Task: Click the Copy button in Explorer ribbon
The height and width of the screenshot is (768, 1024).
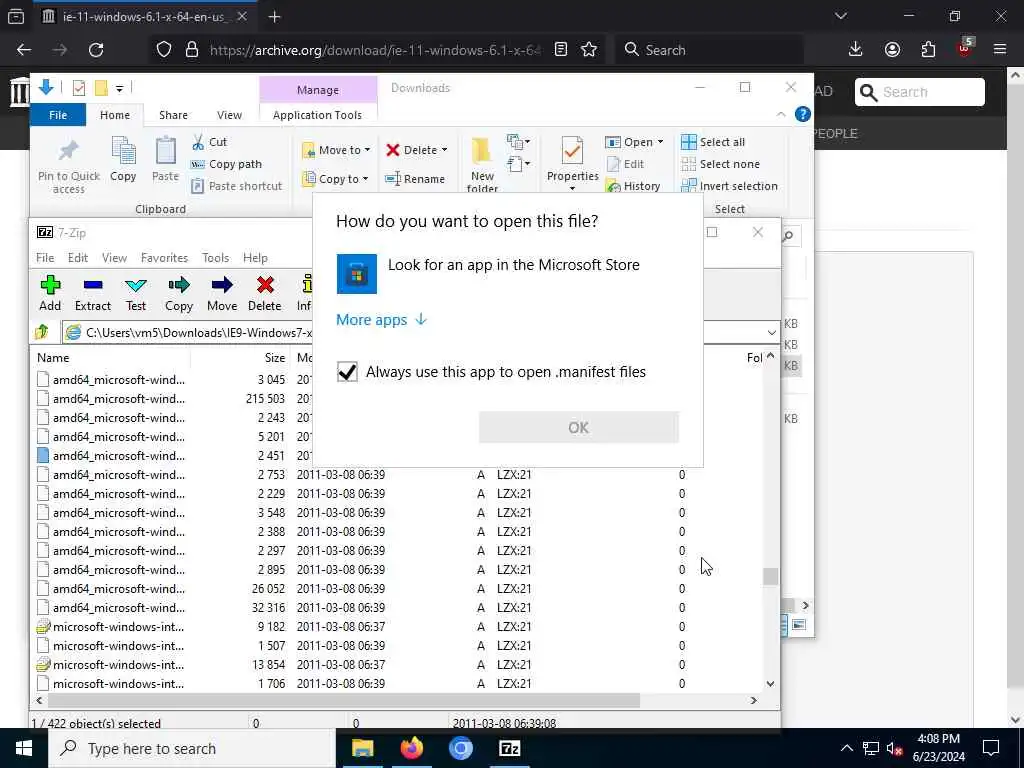Action: [123, 159]
